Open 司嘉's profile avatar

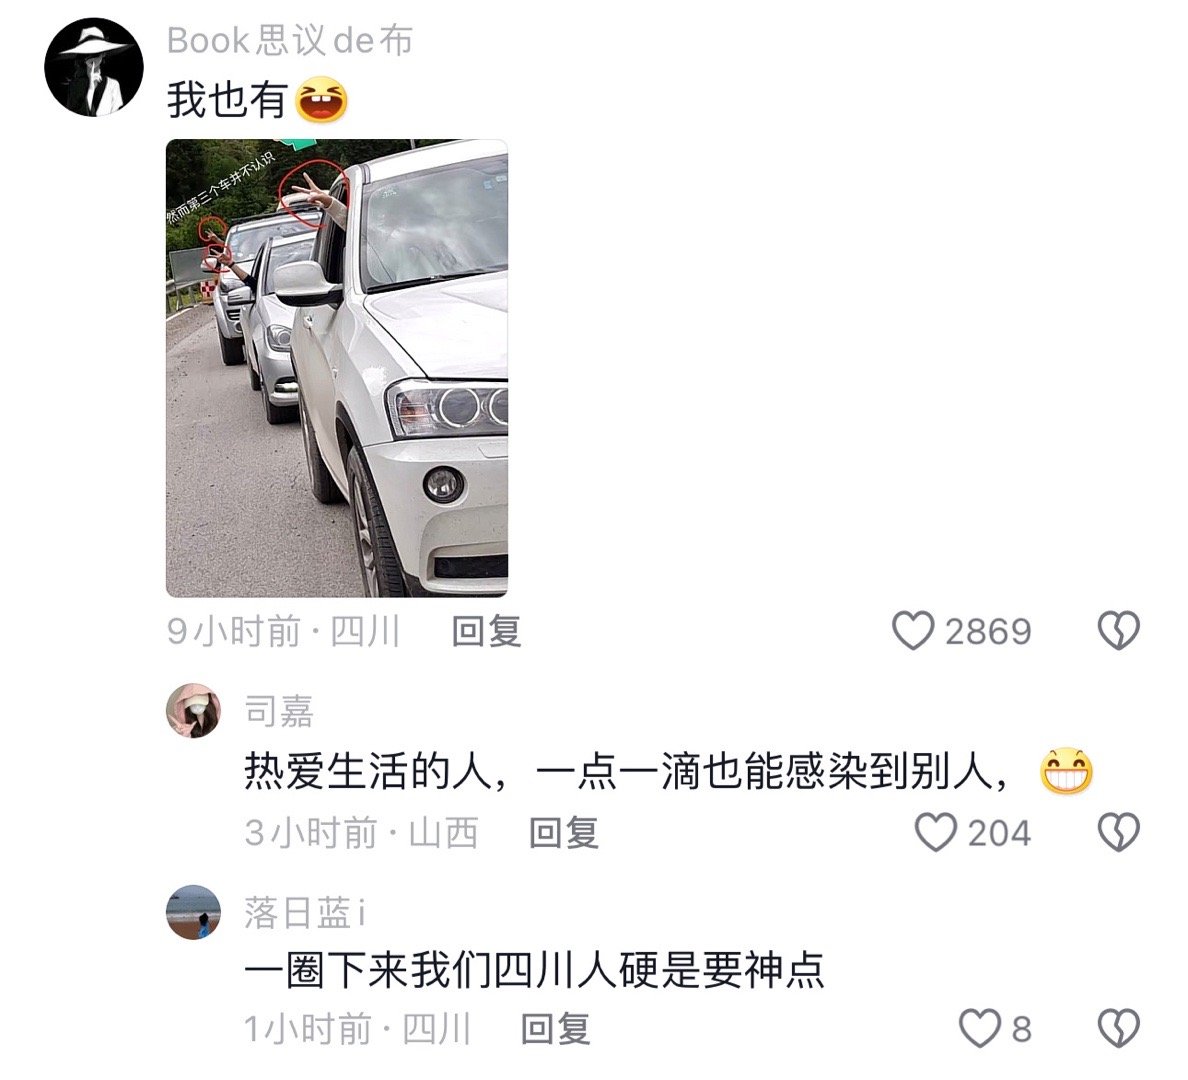pyautogui.click(x=193, y=710)
